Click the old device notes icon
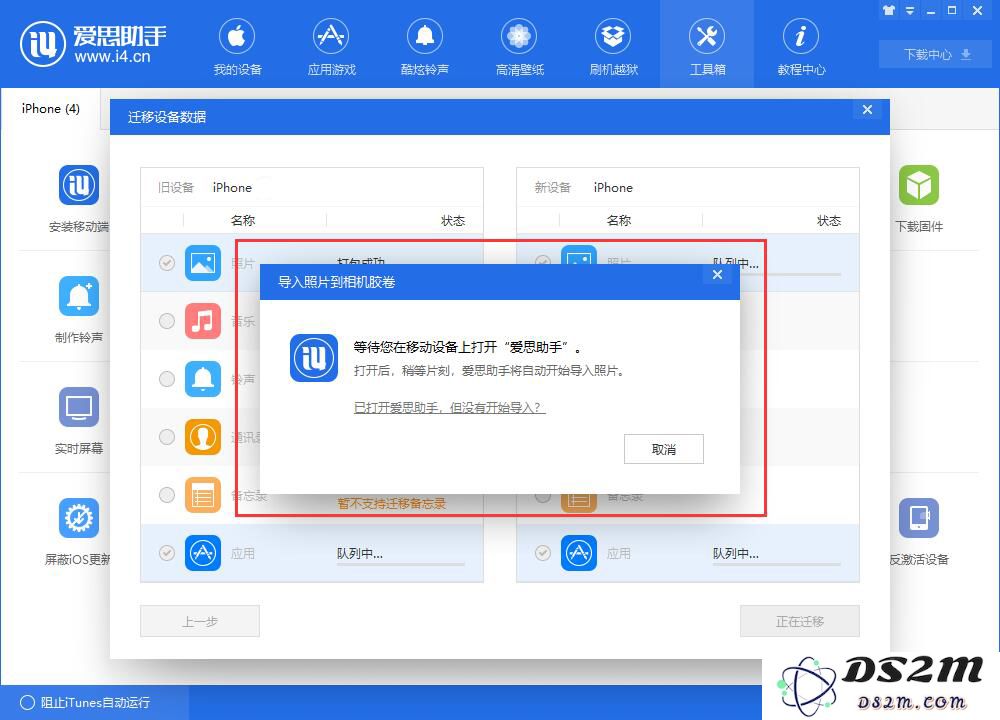Viewport: 1000px width, 720px height. click(203, 495)
